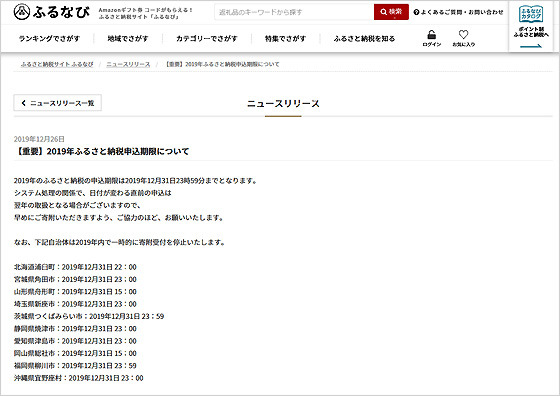The width and height of the screenshot is (560, 396).
Task: Click the ニュースリリース一覧 back button
Action: click(58, 103)
